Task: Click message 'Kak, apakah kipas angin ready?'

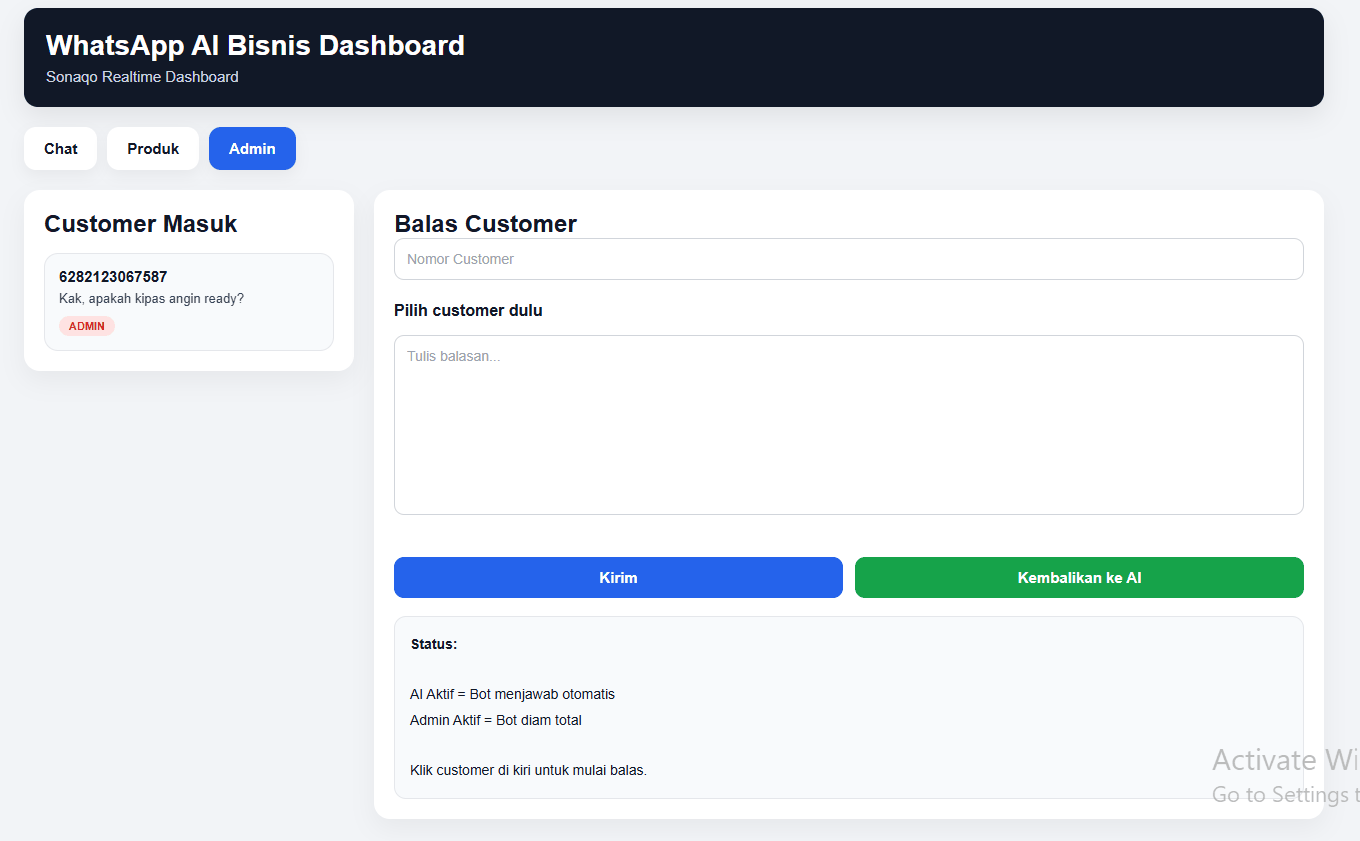Action: point(151,299)
